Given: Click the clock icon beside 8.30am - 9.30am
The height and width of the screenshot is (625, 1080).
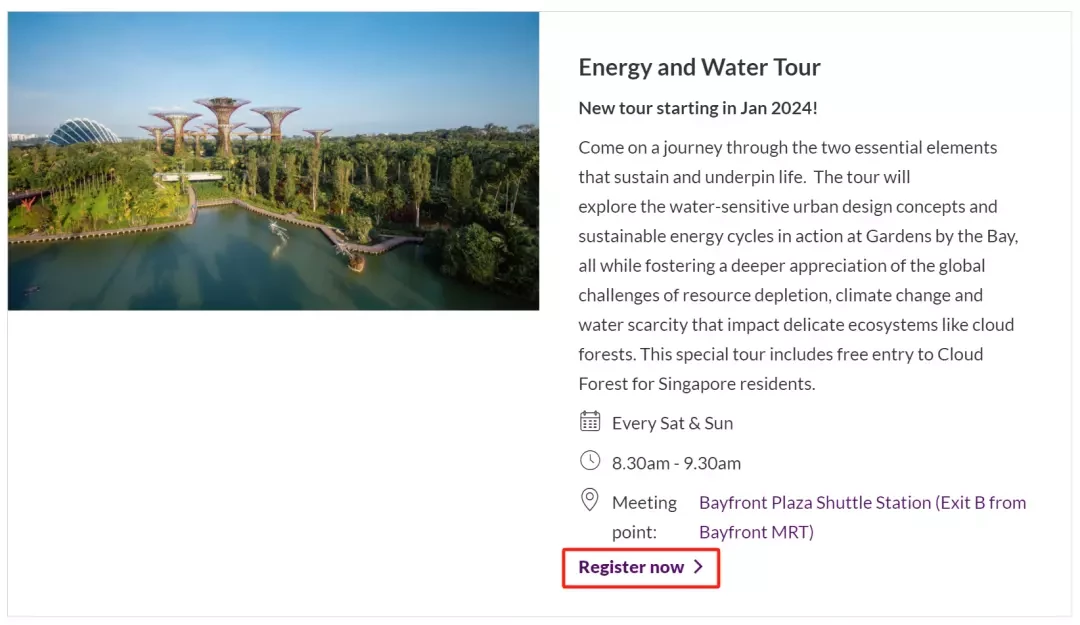Looking at the screenshot, I should (x=590, y=460).
